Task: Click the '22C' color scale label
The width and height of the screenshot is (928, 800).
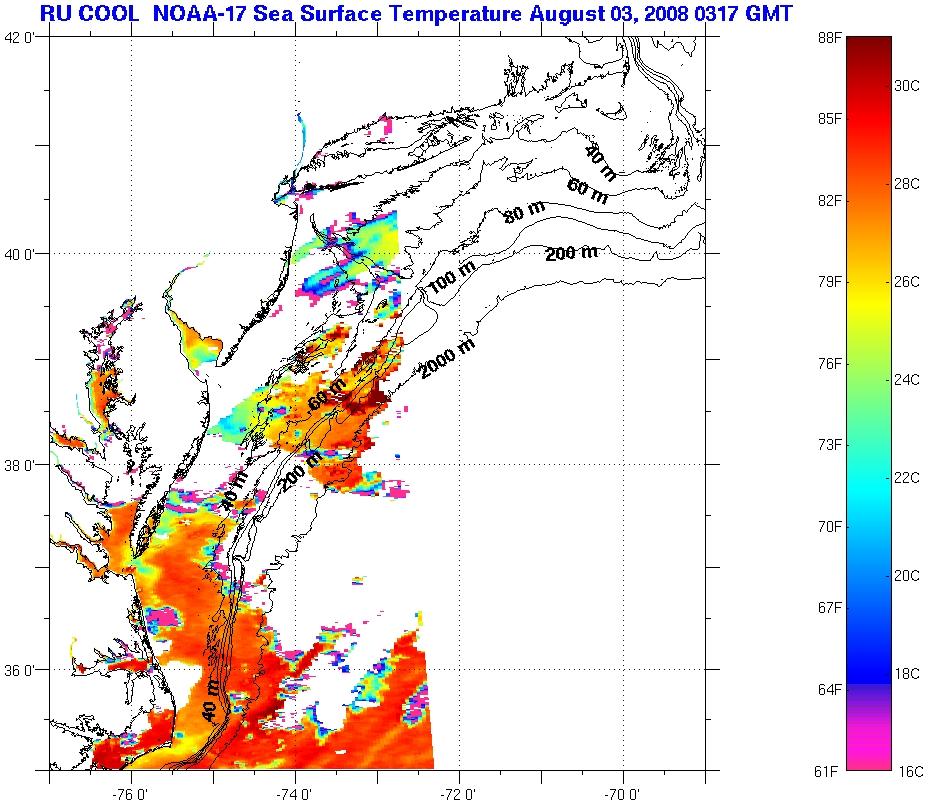Action: pos(907,478)
